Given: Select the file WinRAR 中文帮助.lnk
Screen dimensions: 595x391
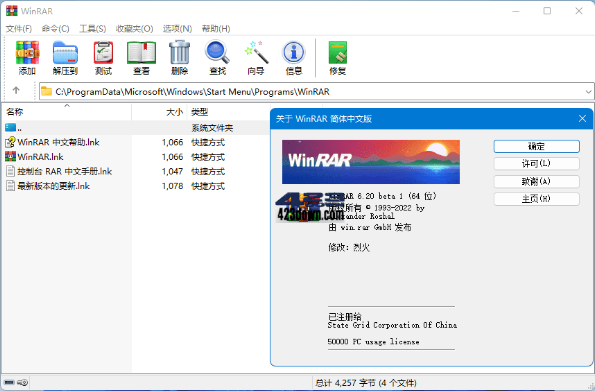Looking at the screenshot, I should point(58,142).
